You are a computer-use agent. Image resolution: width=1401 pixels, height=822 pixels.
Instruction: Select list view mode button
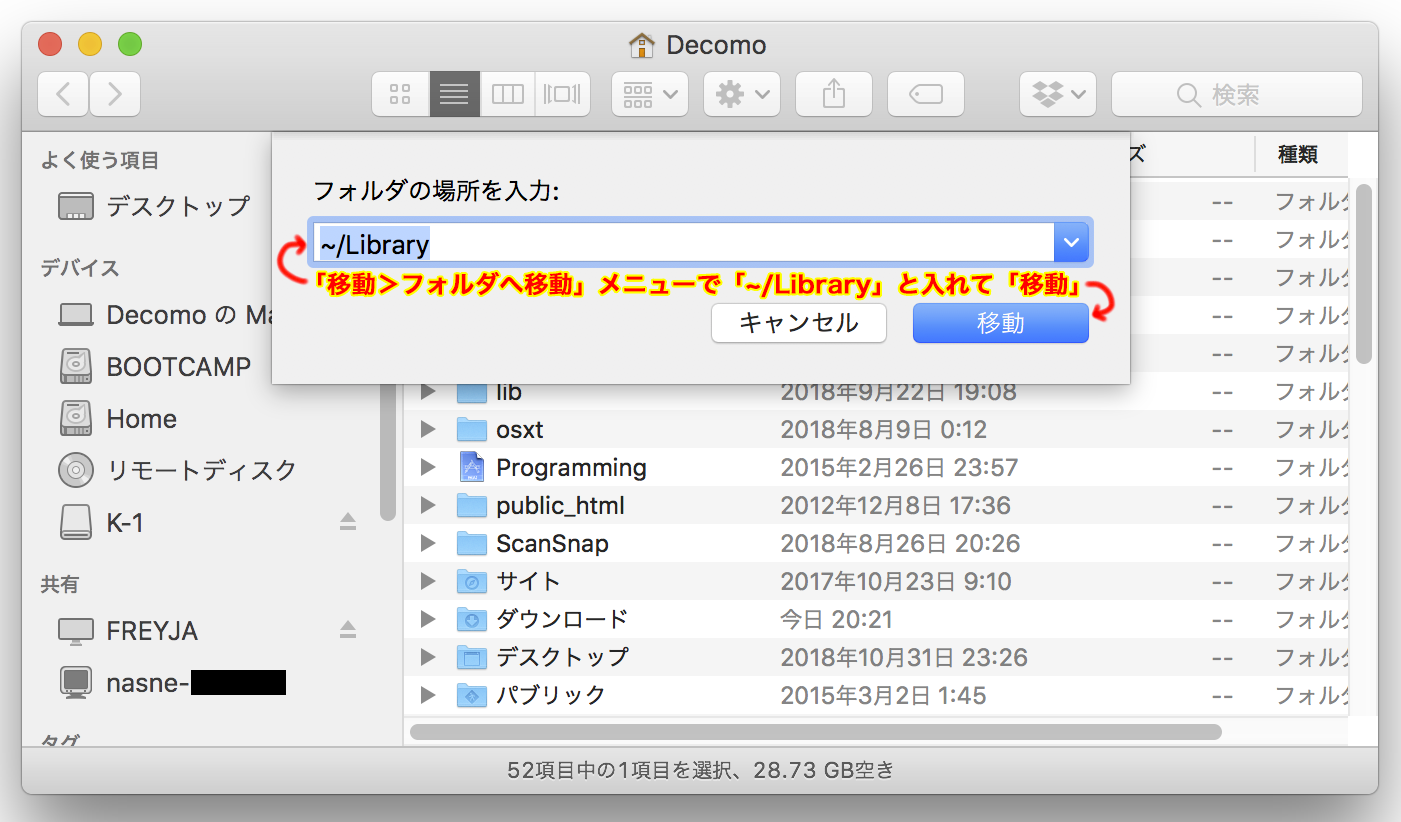[454, 95]
